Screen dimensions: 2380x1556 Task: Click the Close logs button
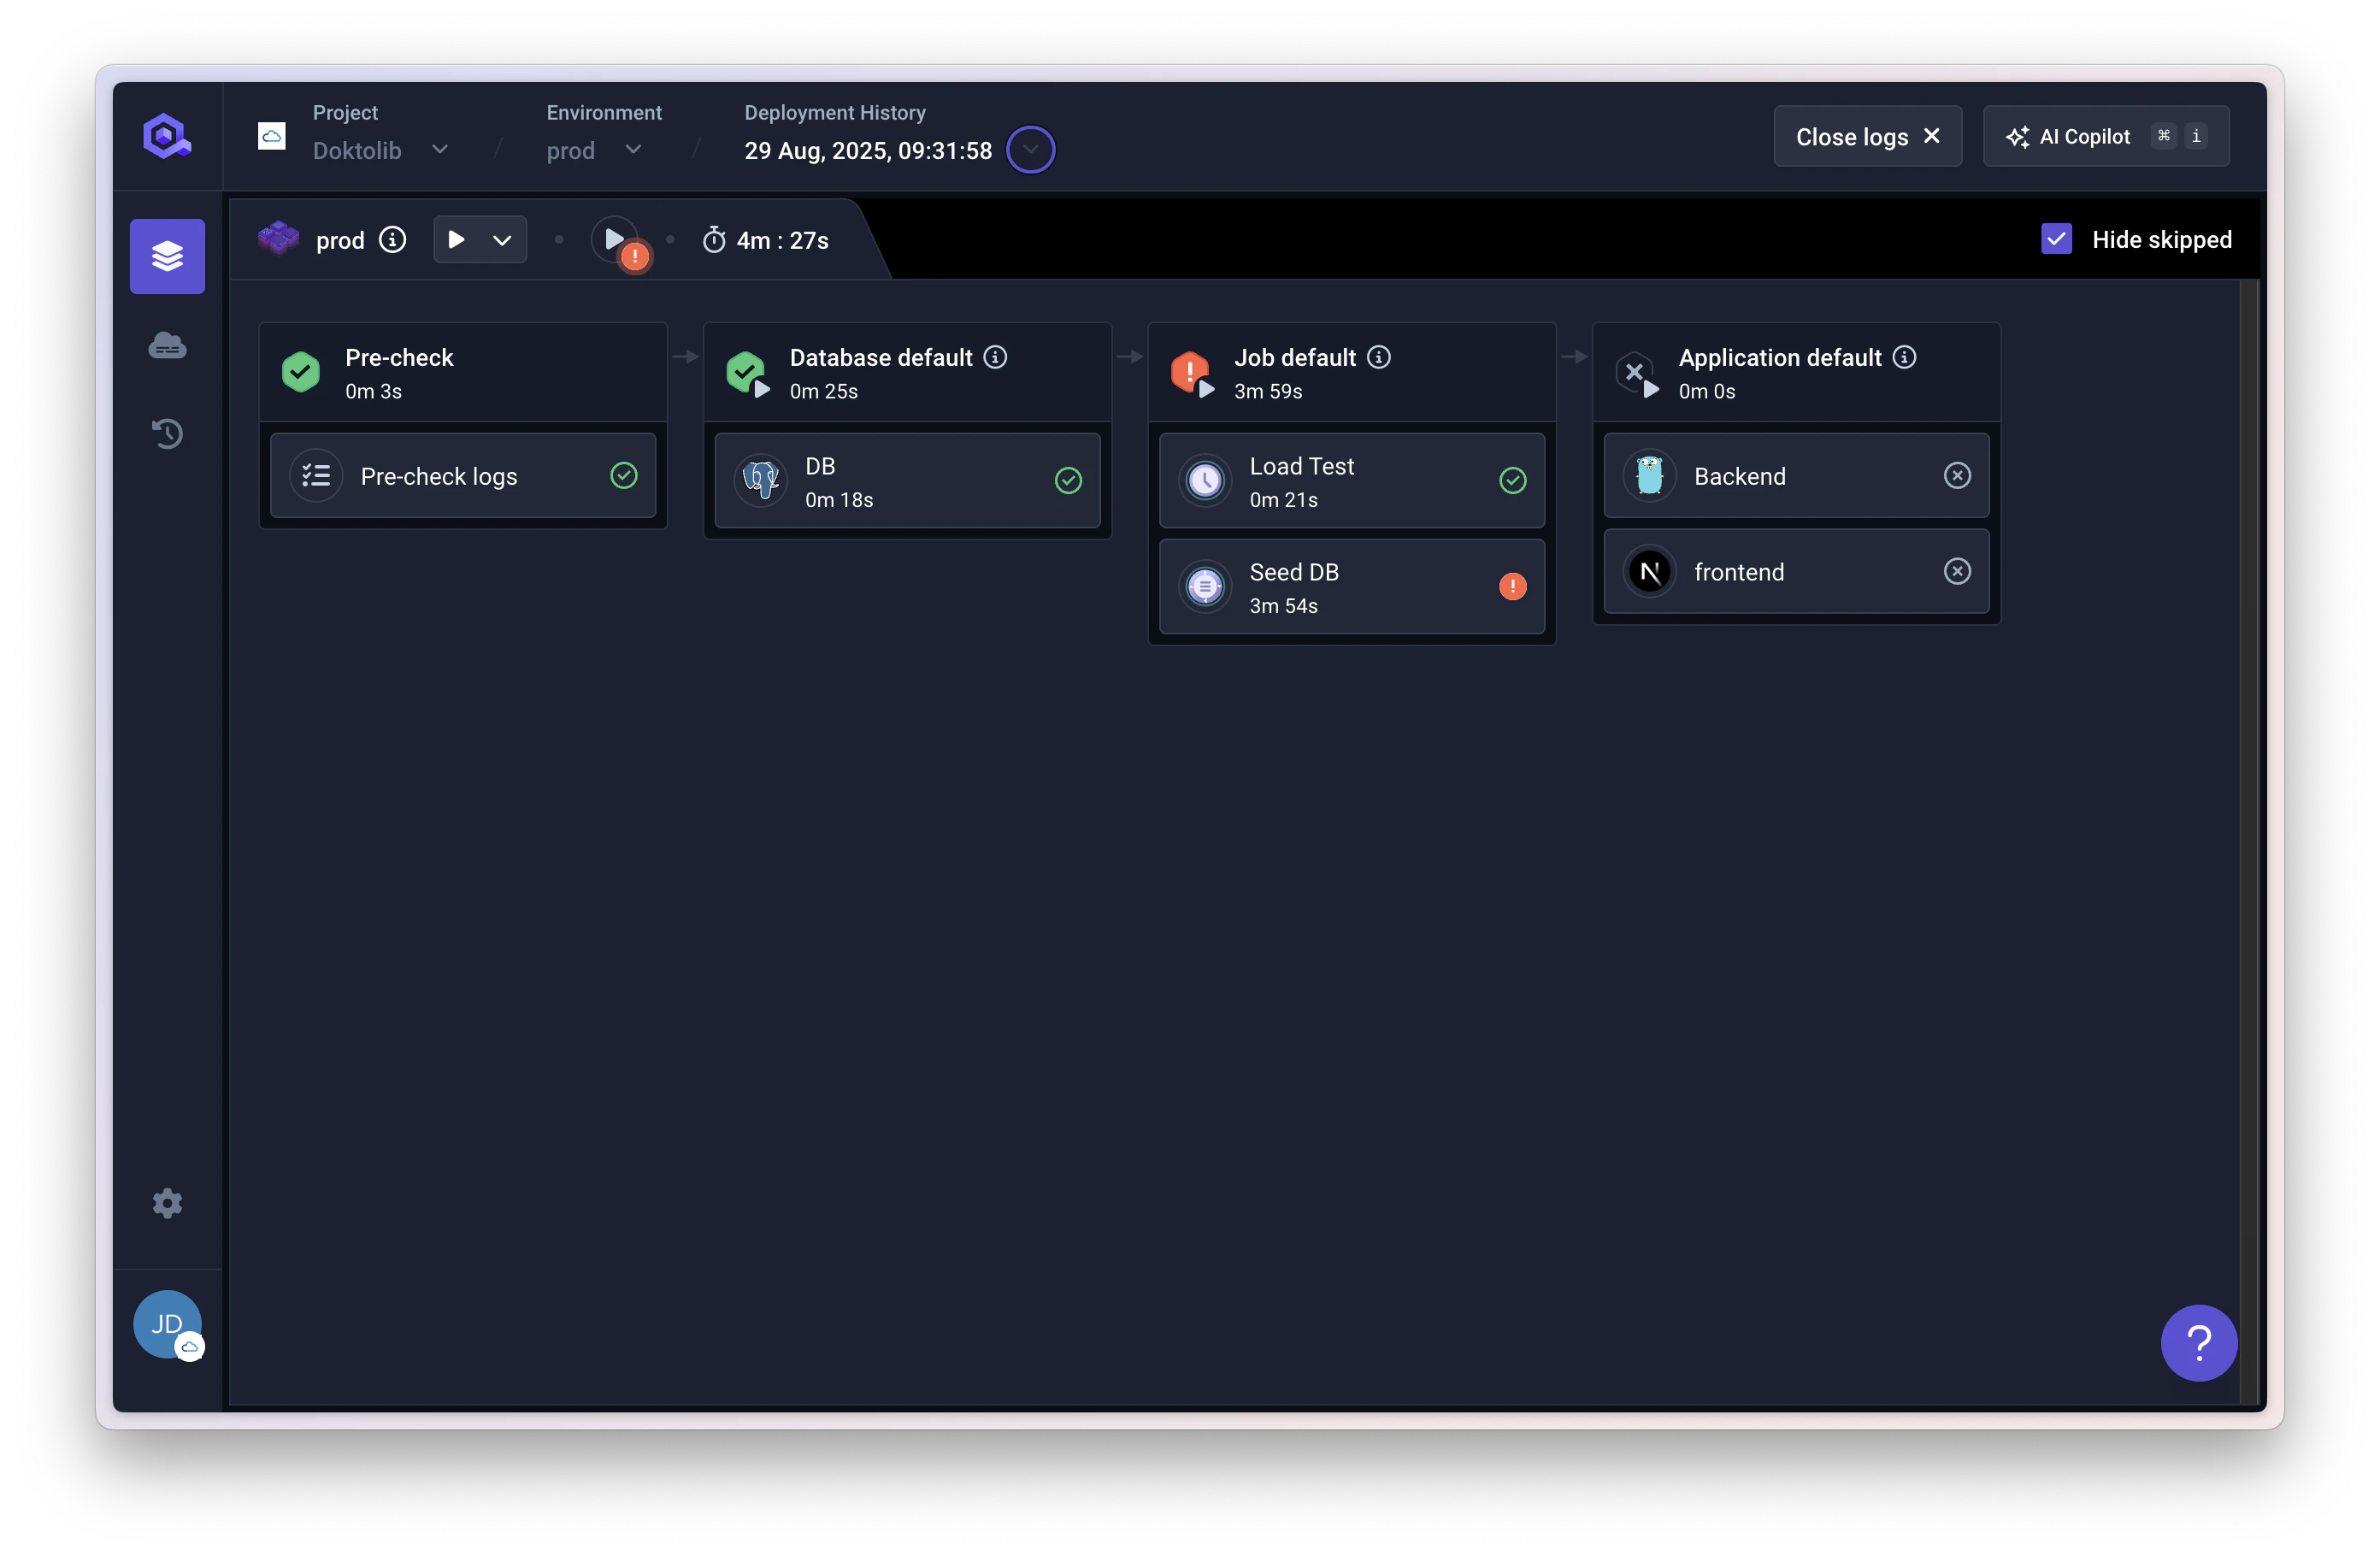tap(1867, 137)
